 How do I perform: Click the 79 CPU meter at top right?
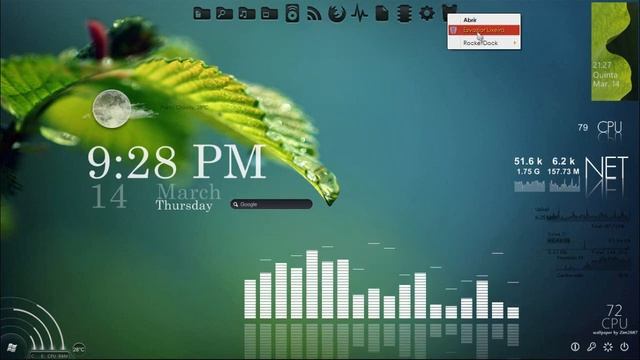(x=600, y=128)
